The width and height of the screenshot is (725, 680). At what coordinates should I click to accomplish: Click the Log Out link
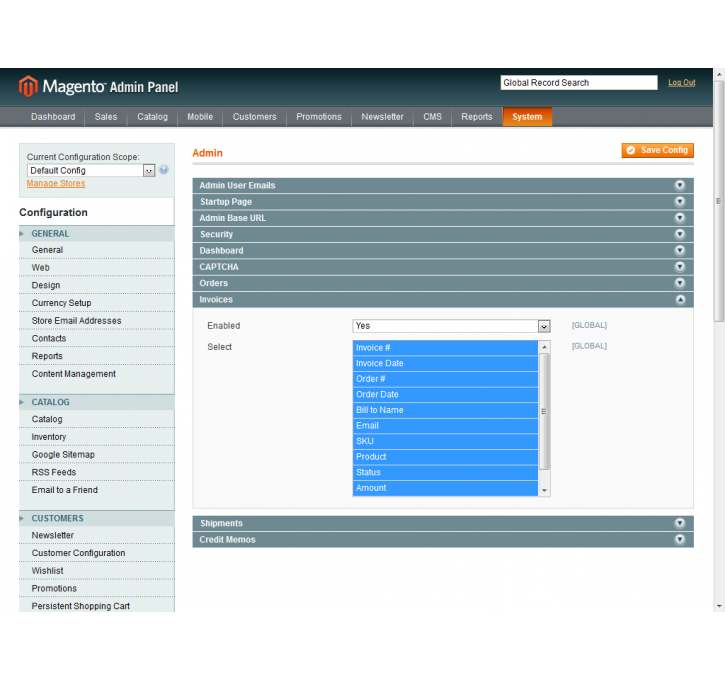point(682,82)
